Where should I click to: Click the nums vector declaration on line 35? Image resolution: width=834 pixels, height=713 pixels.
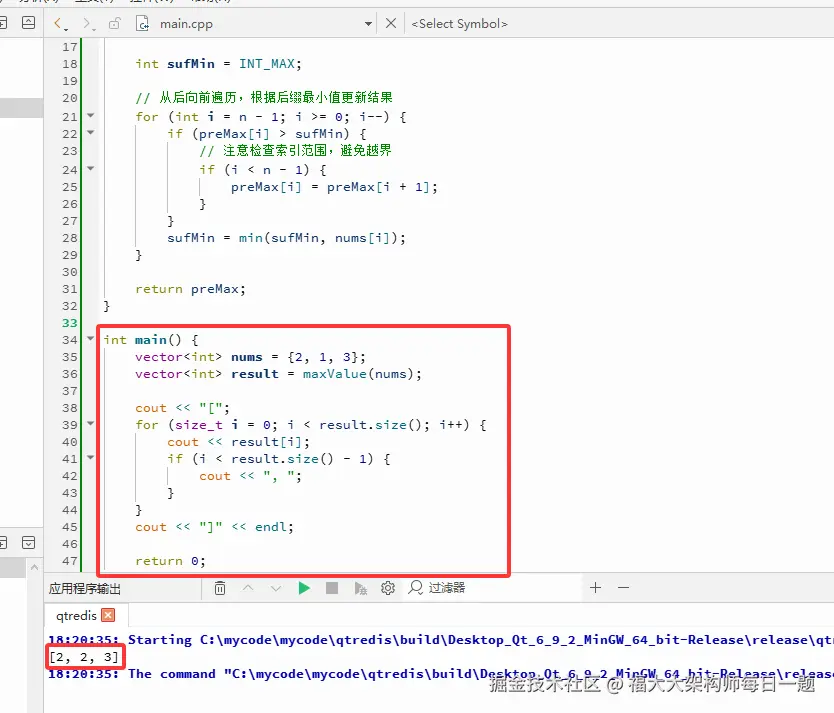point(250,357)
